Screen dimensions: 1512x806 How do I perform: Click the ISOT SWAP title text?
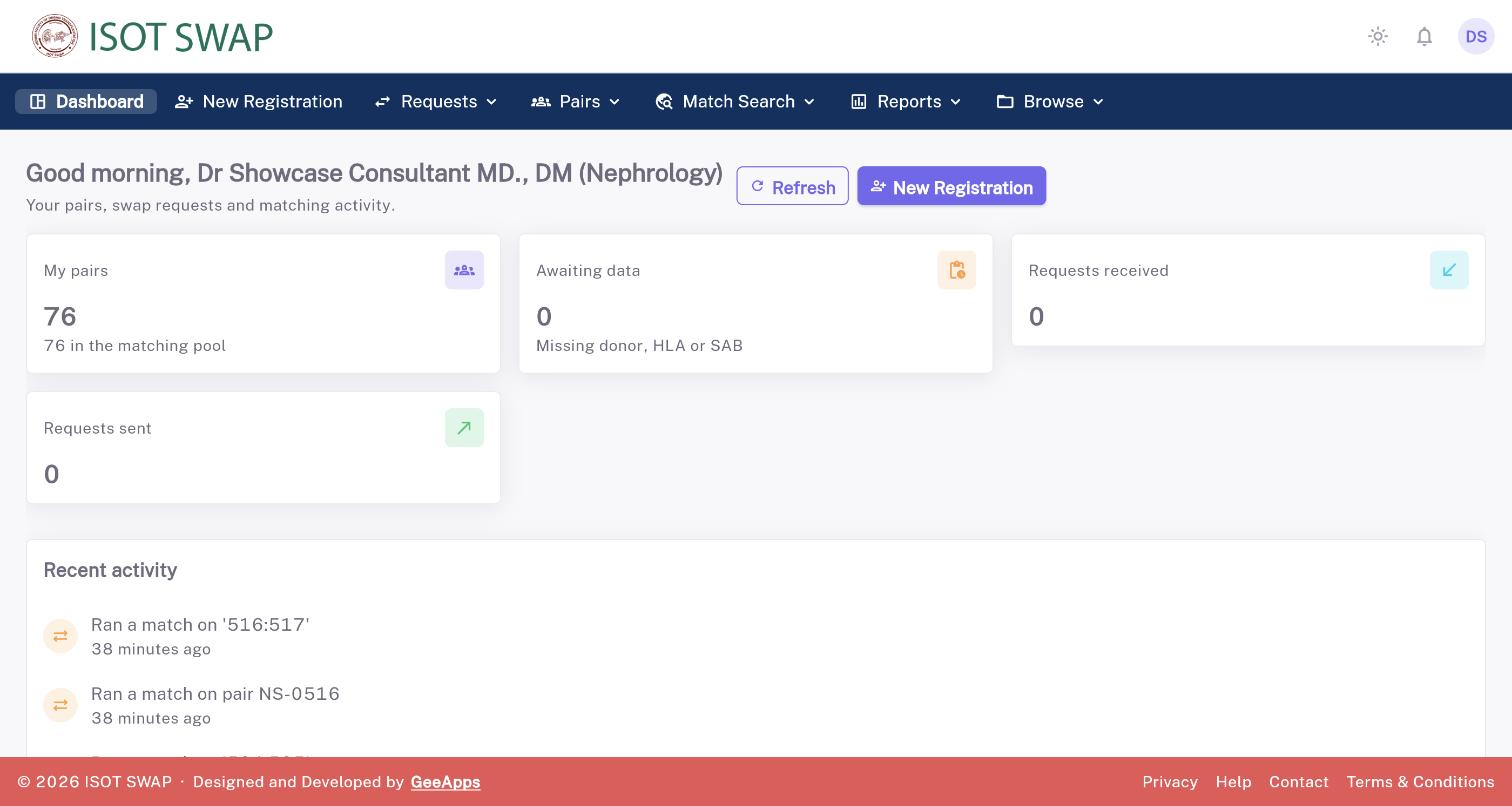[x=181, y=37]
